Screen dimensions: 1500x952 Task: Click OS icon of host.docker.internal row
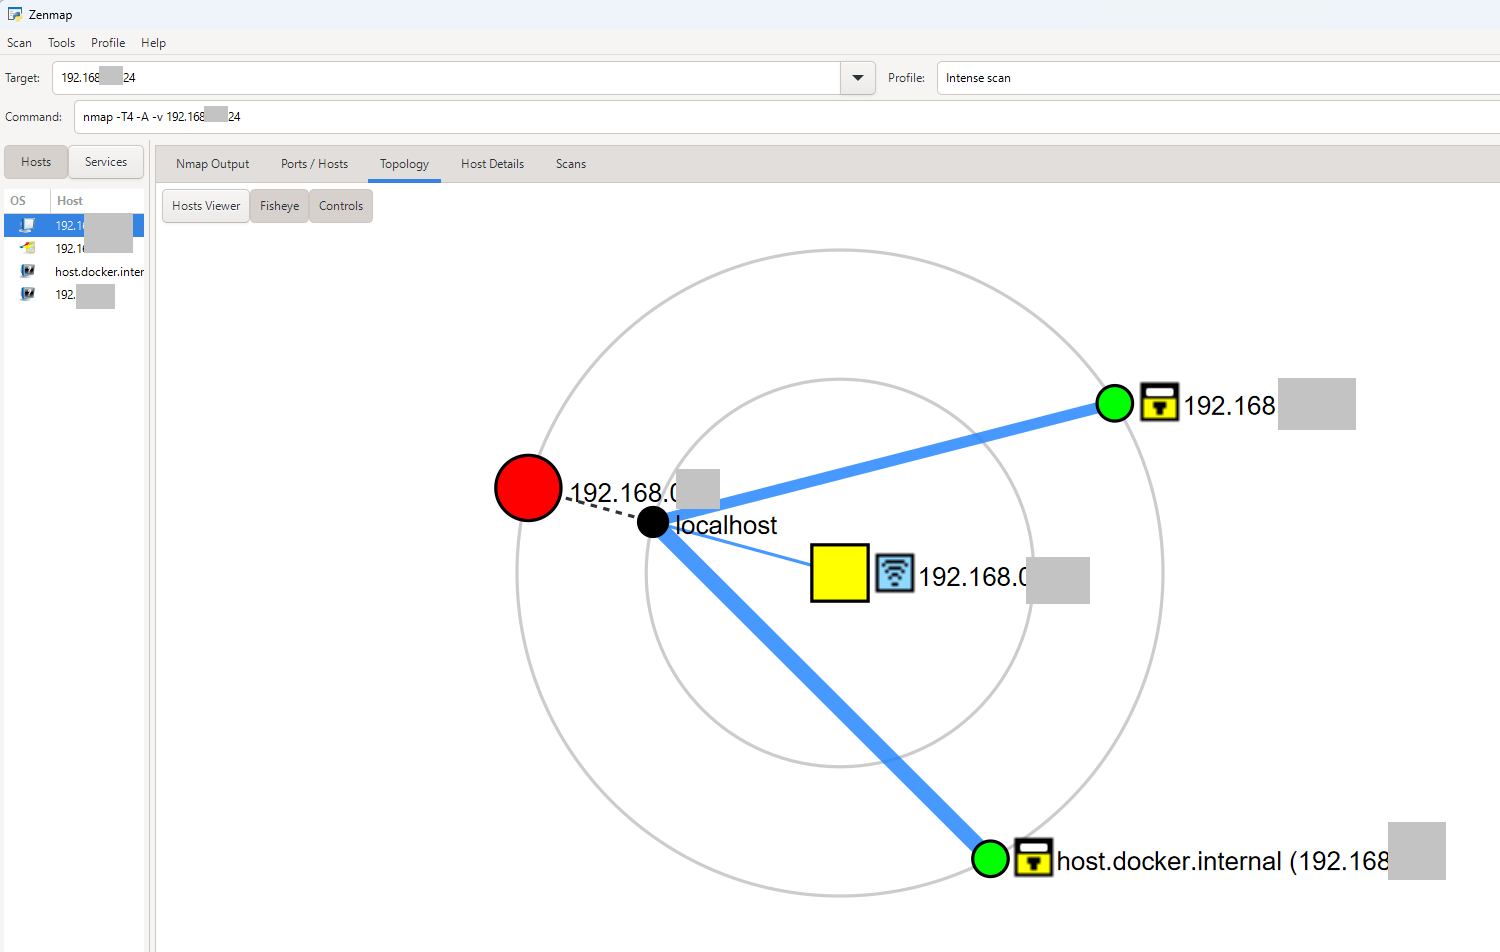[28, 271]
